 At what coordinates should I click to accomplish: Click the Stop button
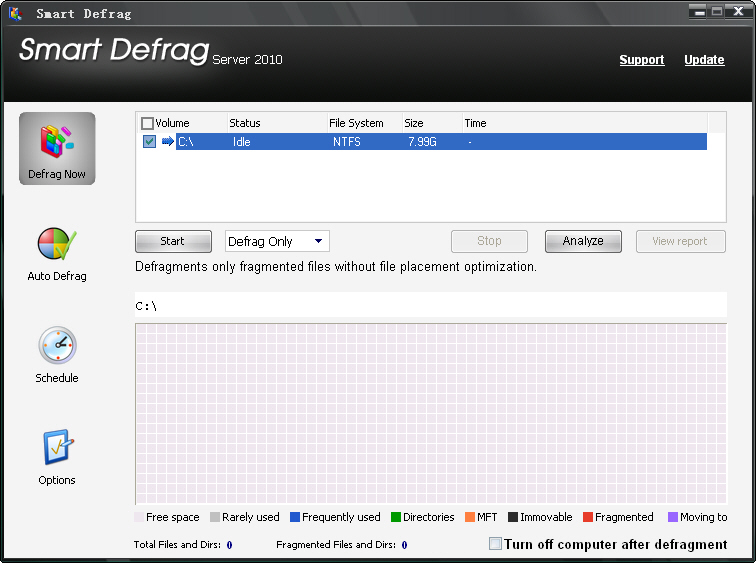(x=489, y=241)
